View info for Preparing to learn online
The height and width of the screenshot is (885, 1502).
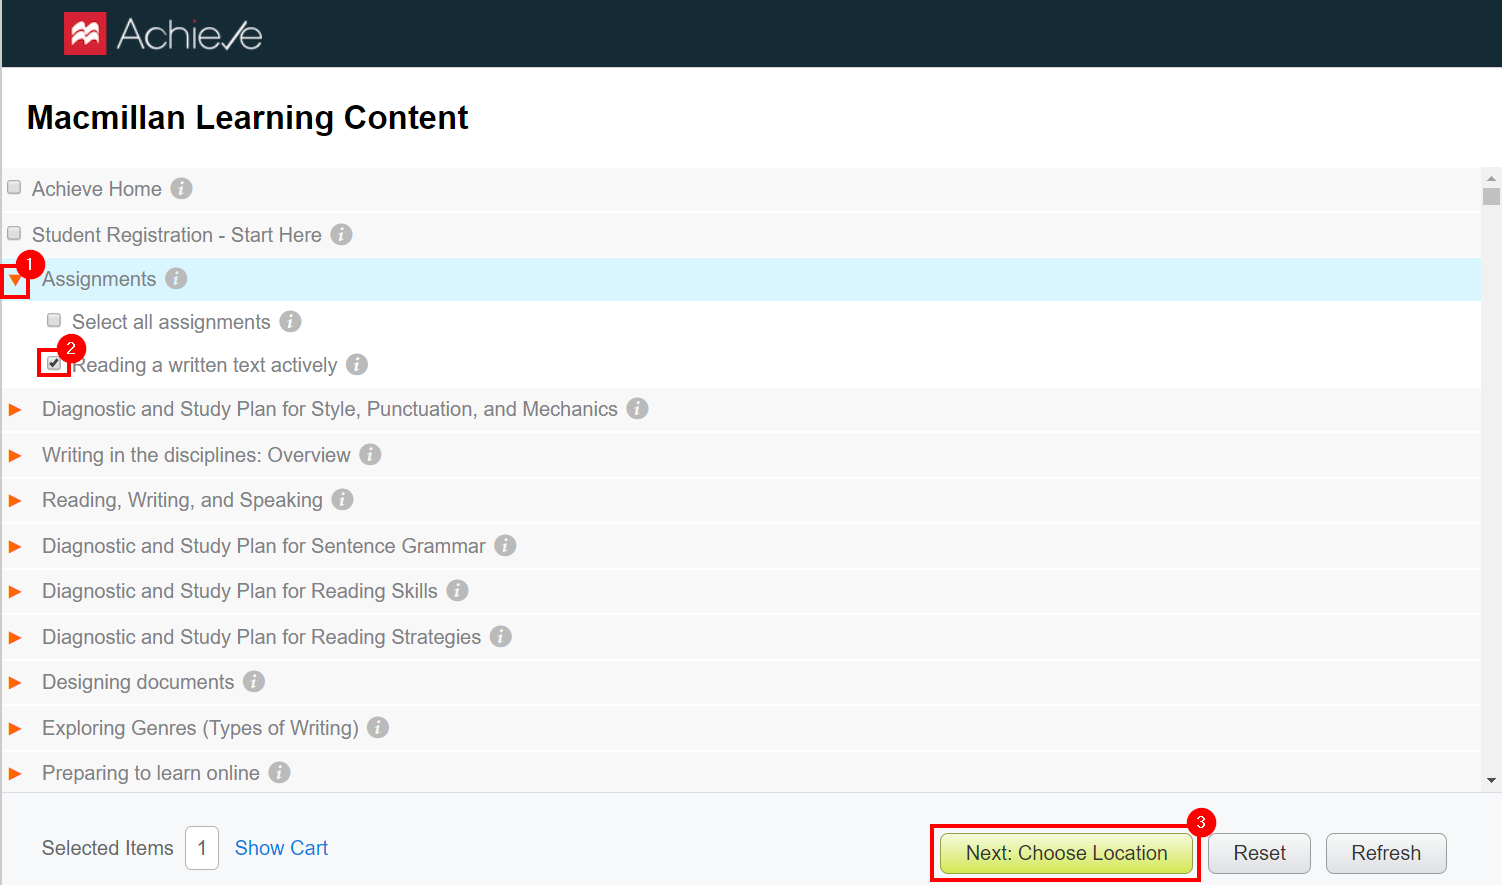[x=279, y=772]
